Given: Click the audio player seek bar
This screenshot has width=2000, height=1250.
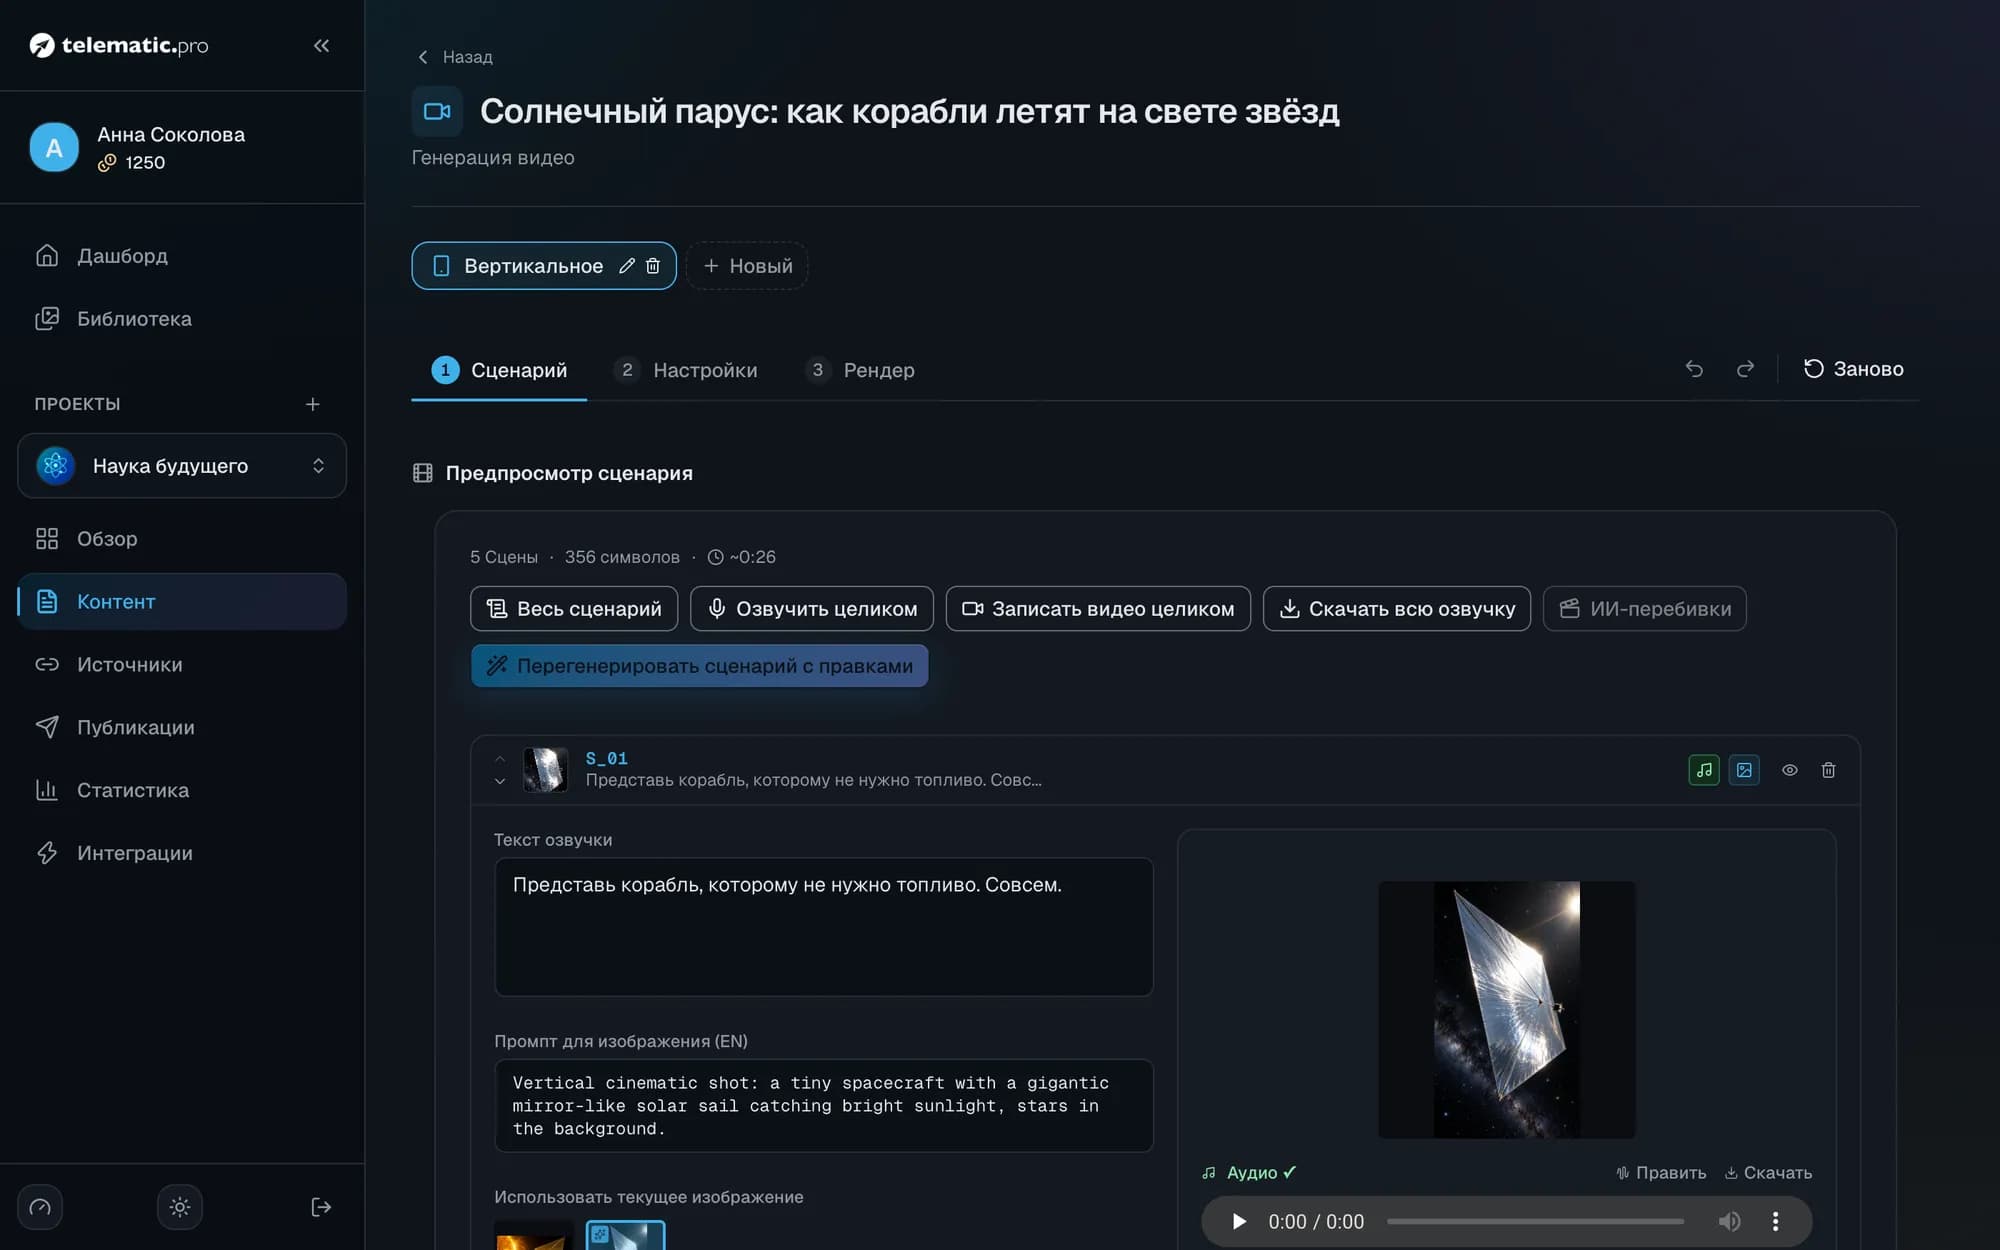Looking at the screenshot, I should coord(1535,1222).
